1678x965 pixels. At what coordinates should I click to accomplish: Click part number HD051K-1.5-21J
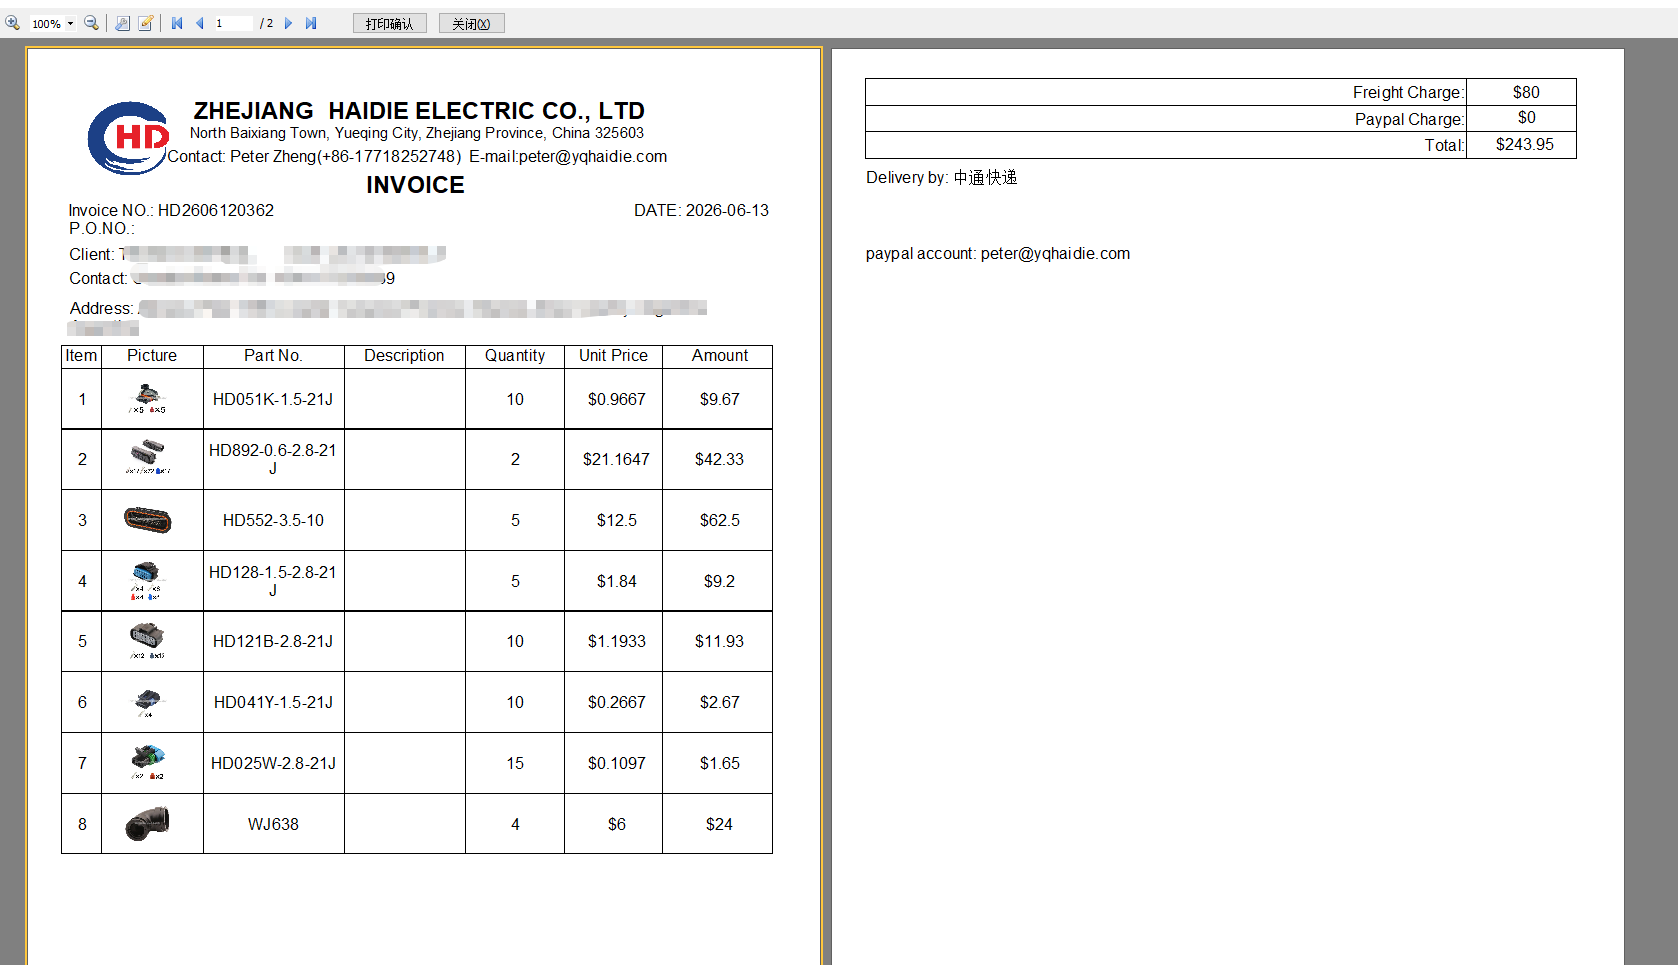click(x=273, y=399)
